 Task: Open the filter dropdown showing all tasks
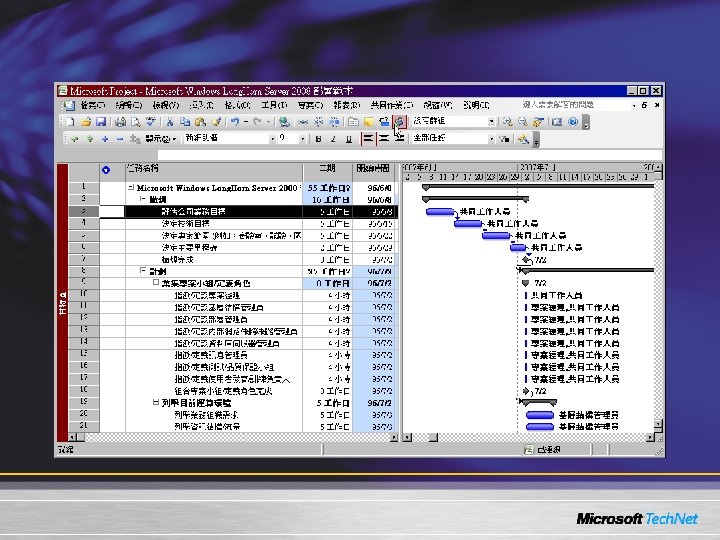pos(491,139)
